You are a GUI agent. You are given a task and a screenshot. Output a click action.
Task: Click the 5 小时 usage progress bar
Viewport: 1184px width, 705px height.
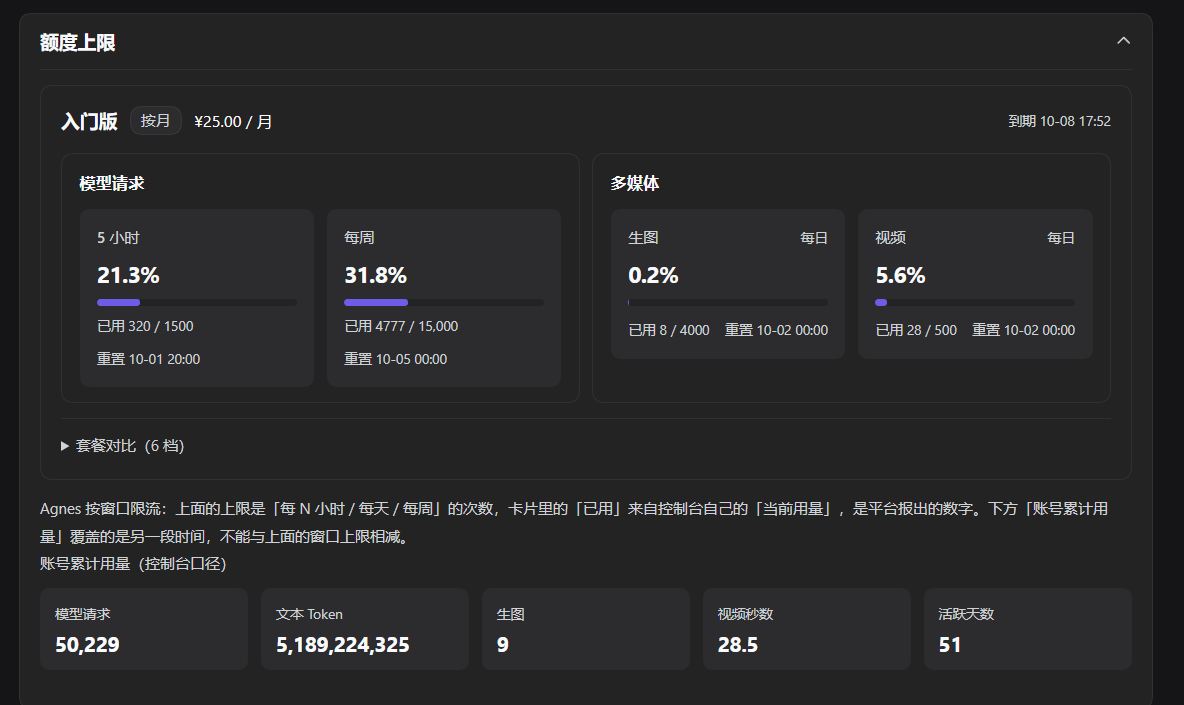[x=196, y=303]
